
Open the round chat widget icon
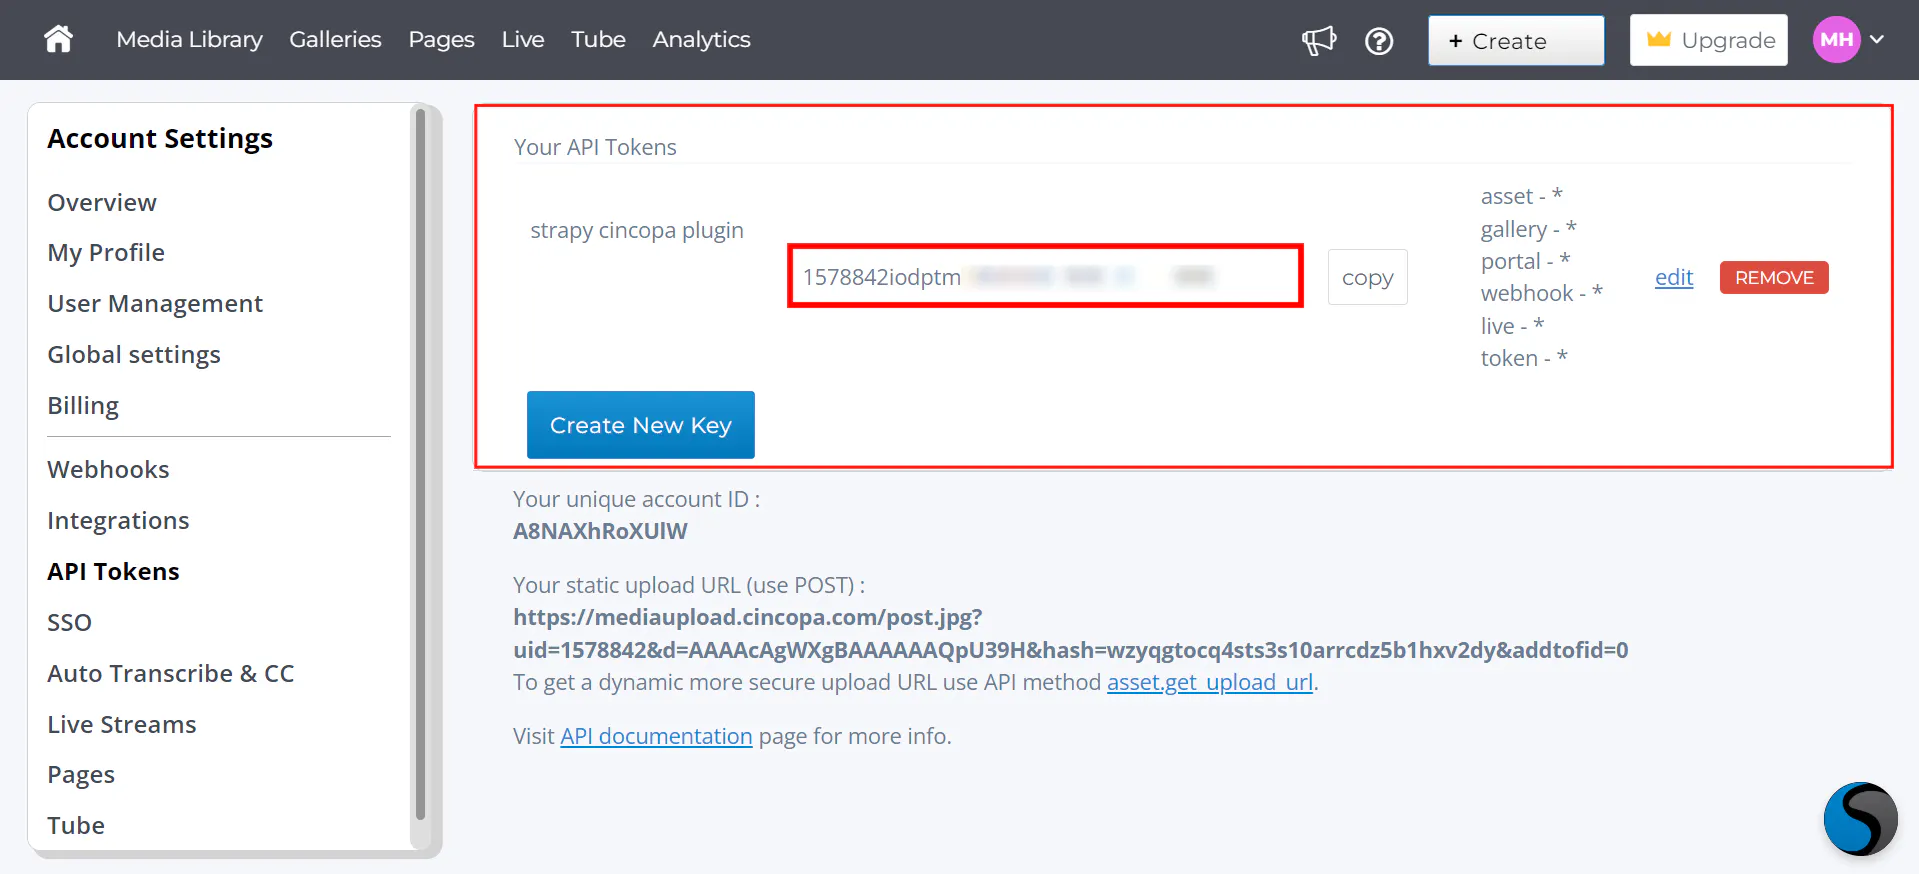tap(1860, 819)
